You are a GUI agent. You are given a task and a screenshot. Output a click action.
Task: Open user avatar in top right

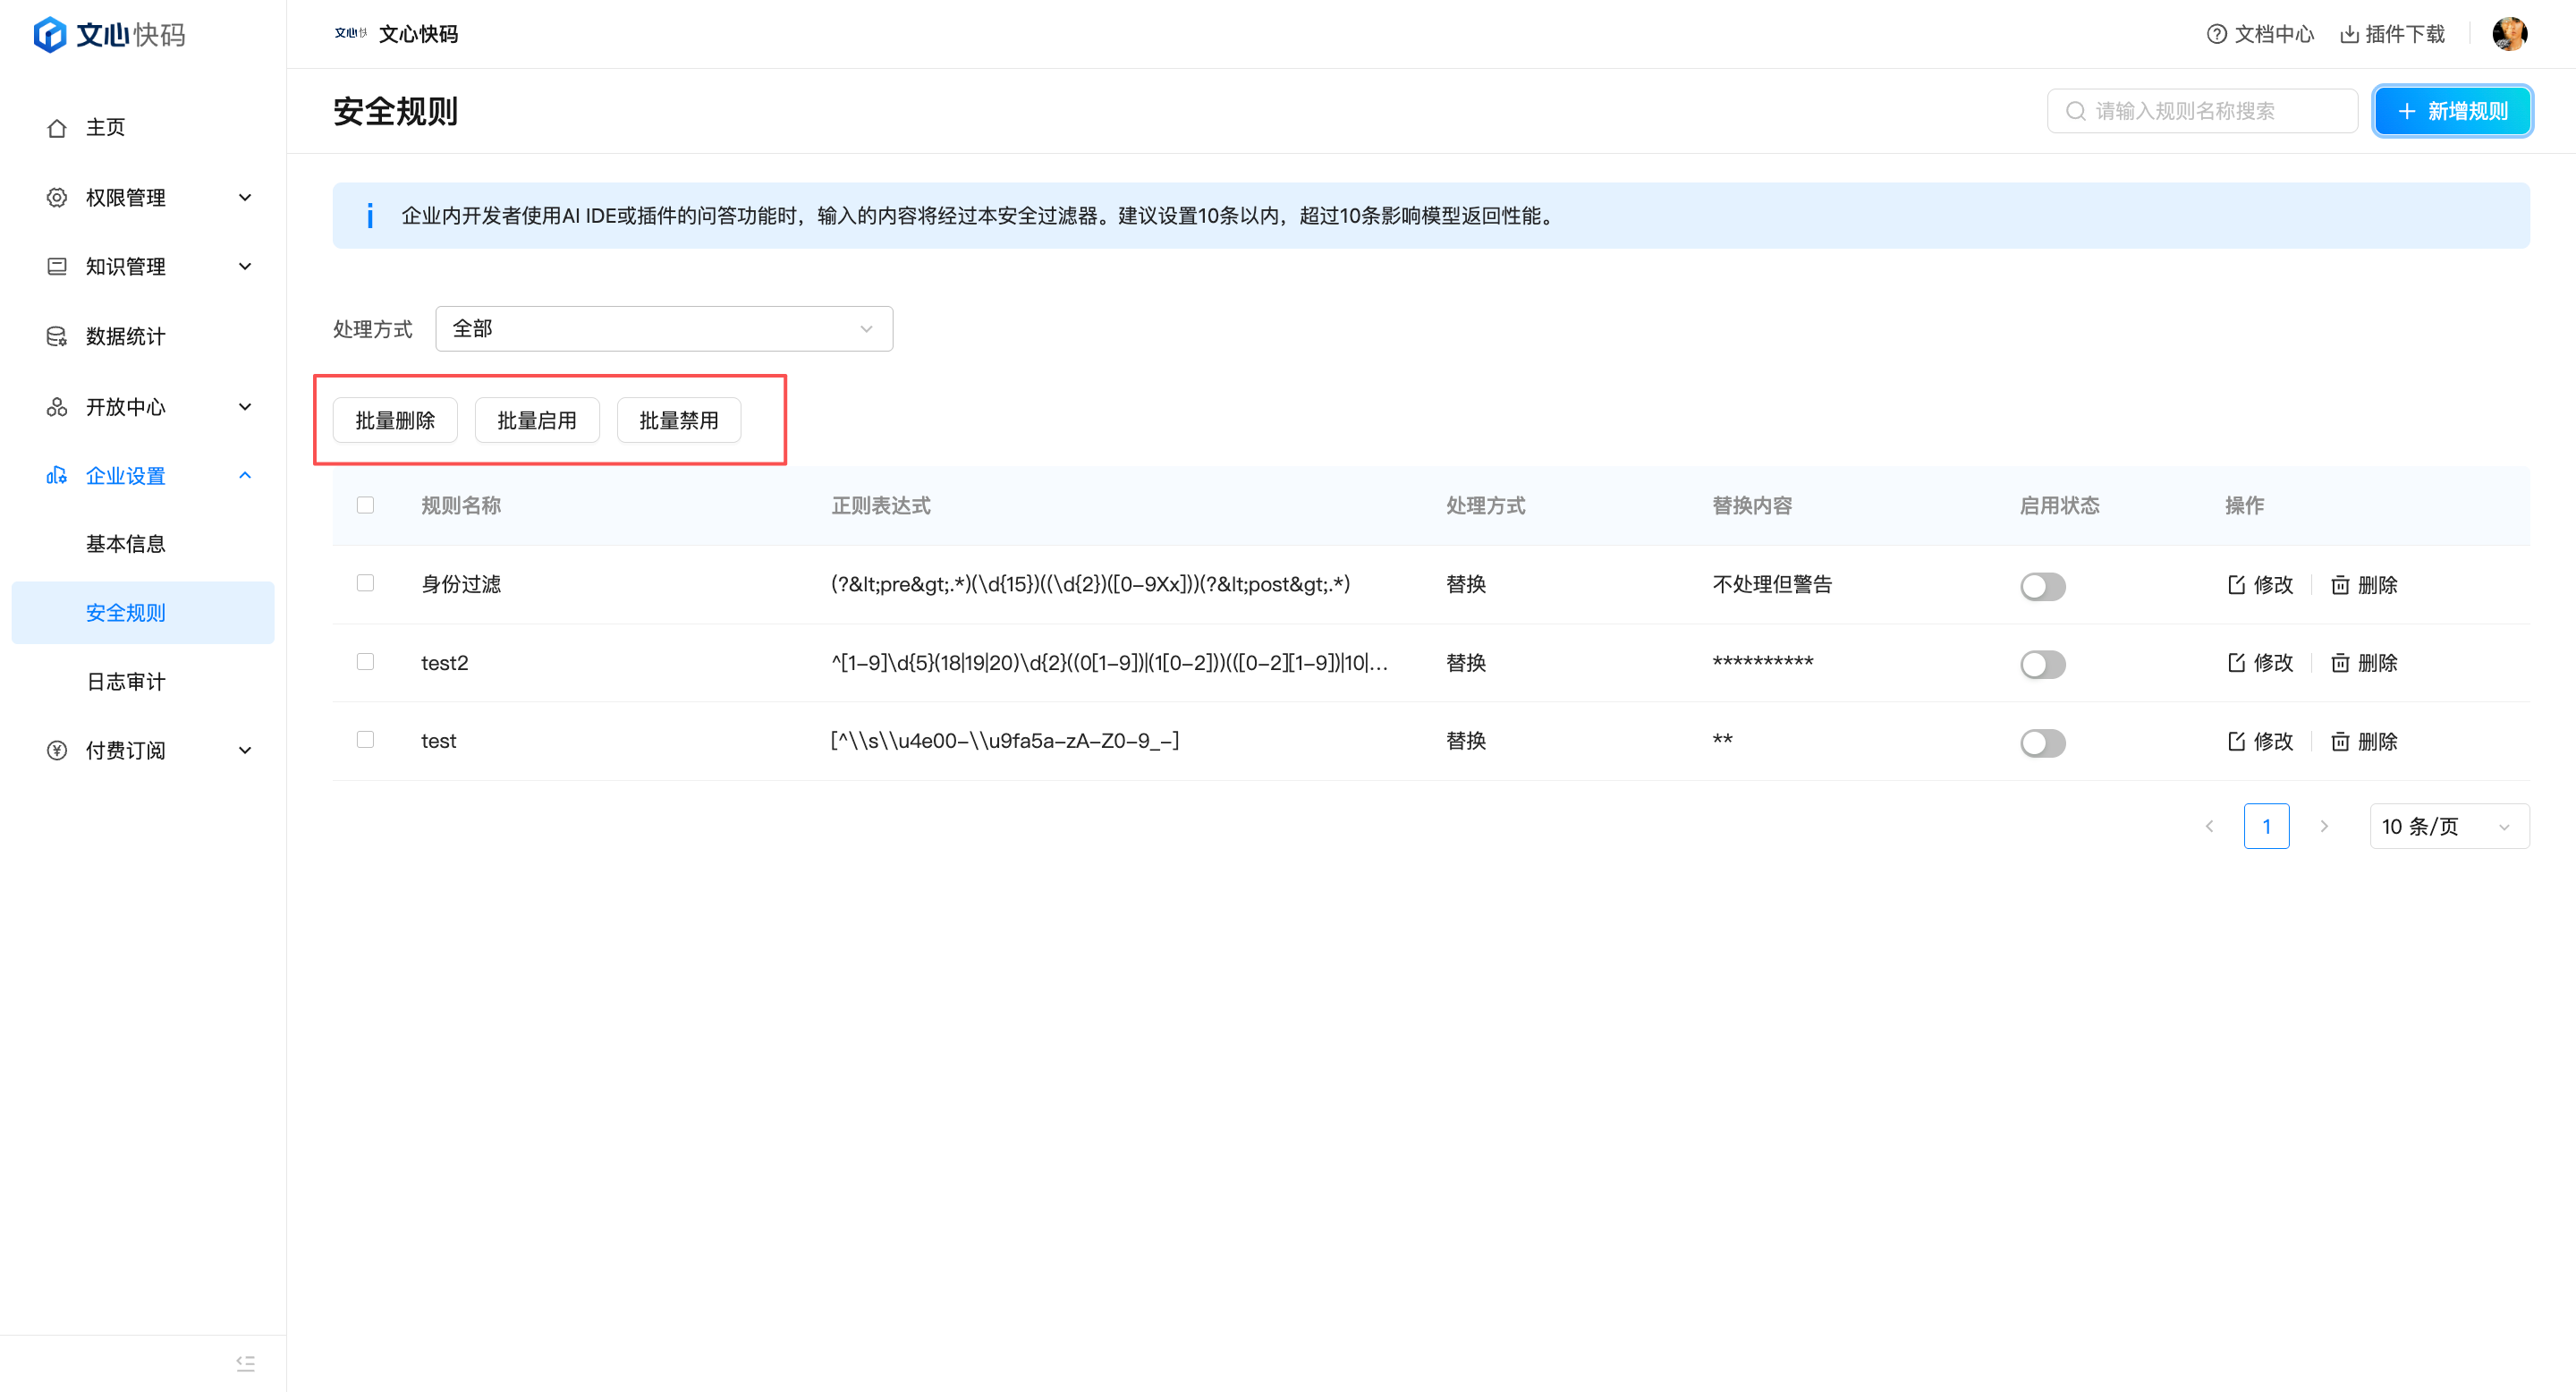pos(2509,34)
